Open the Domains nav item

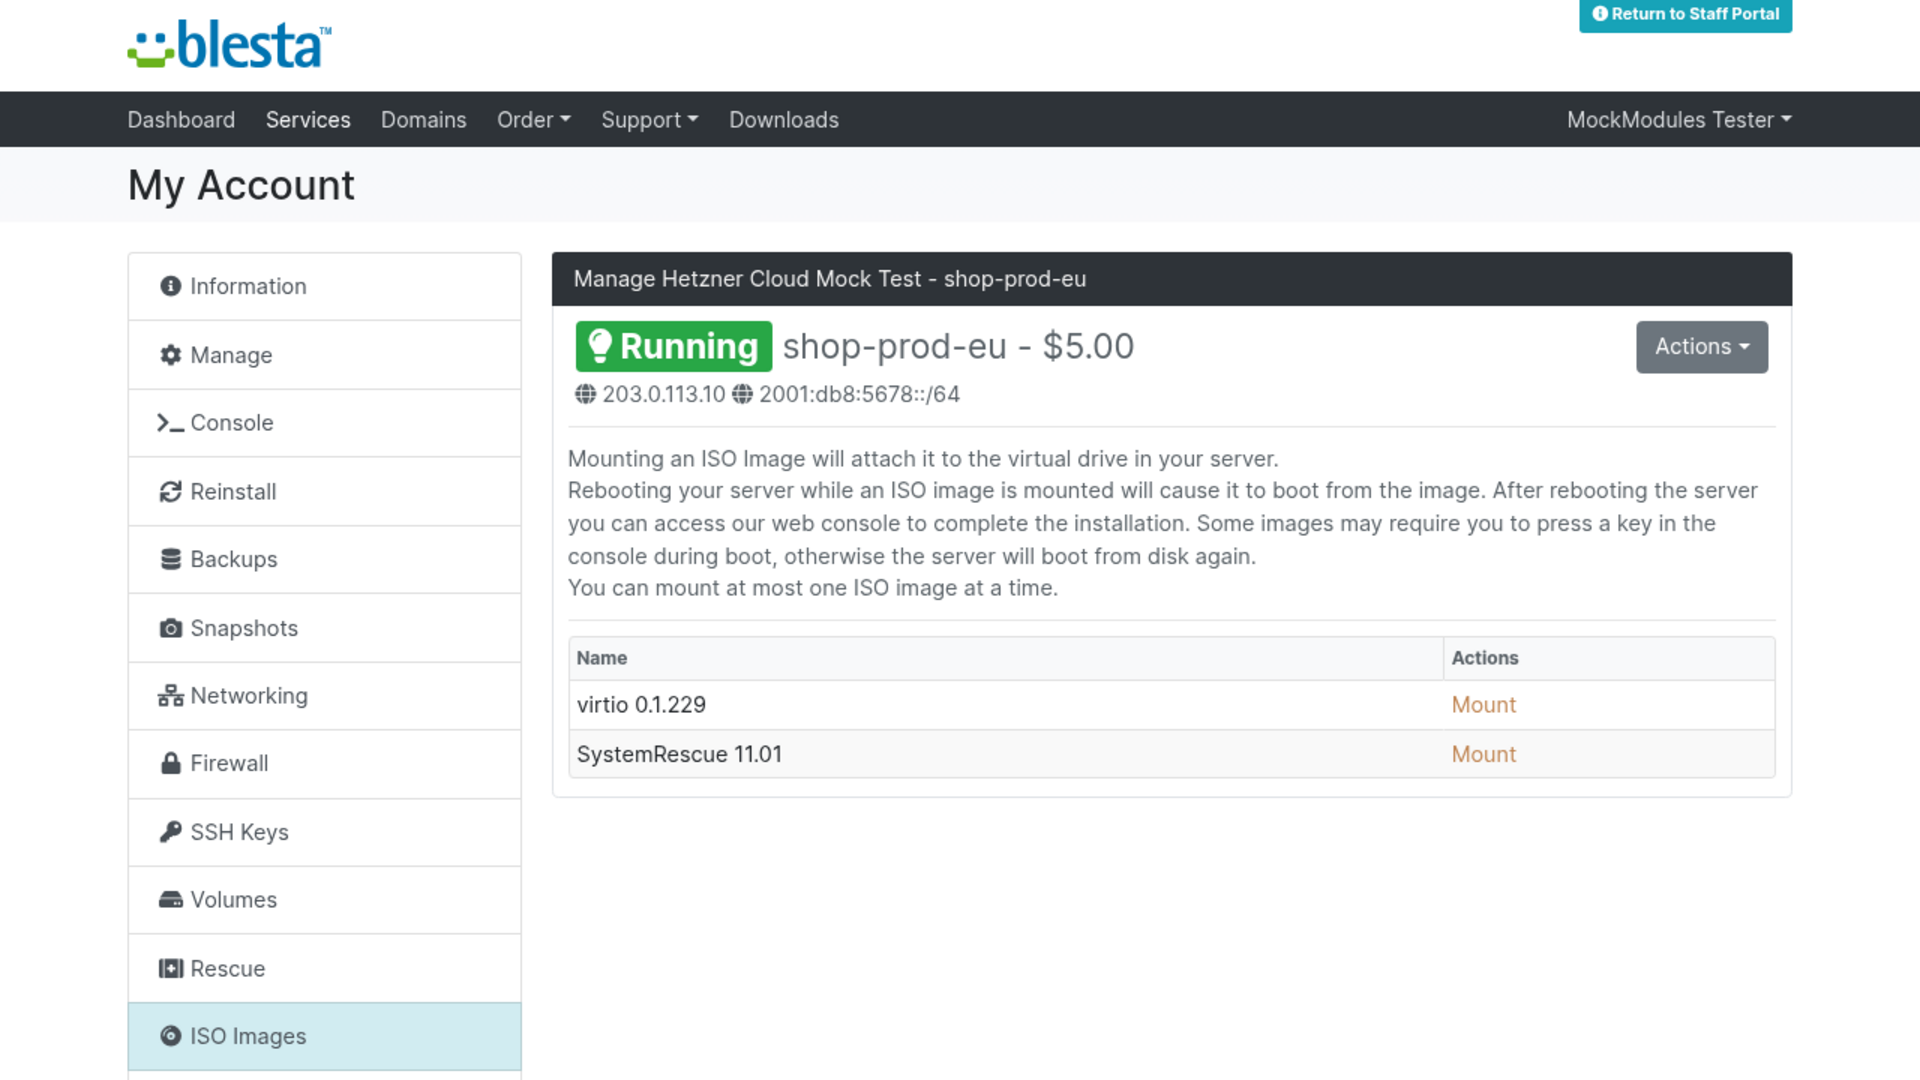[x=424, y=120]
